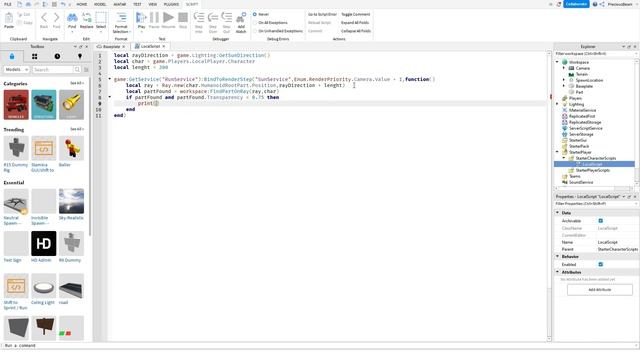Click the Toggle Comment action
The width and height of the screenshot is (640, 360).
tap(356, 14)
